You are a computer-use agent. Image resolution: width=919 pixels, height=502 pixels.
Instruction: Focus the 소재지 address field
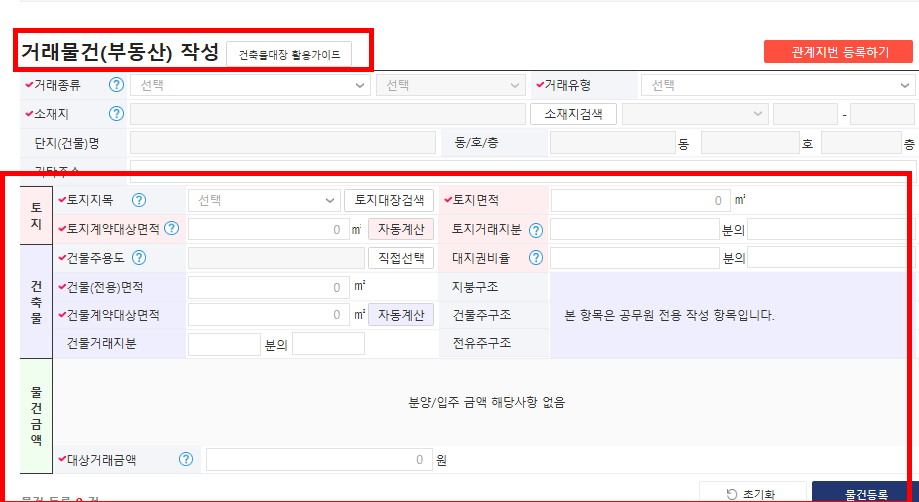328,114
